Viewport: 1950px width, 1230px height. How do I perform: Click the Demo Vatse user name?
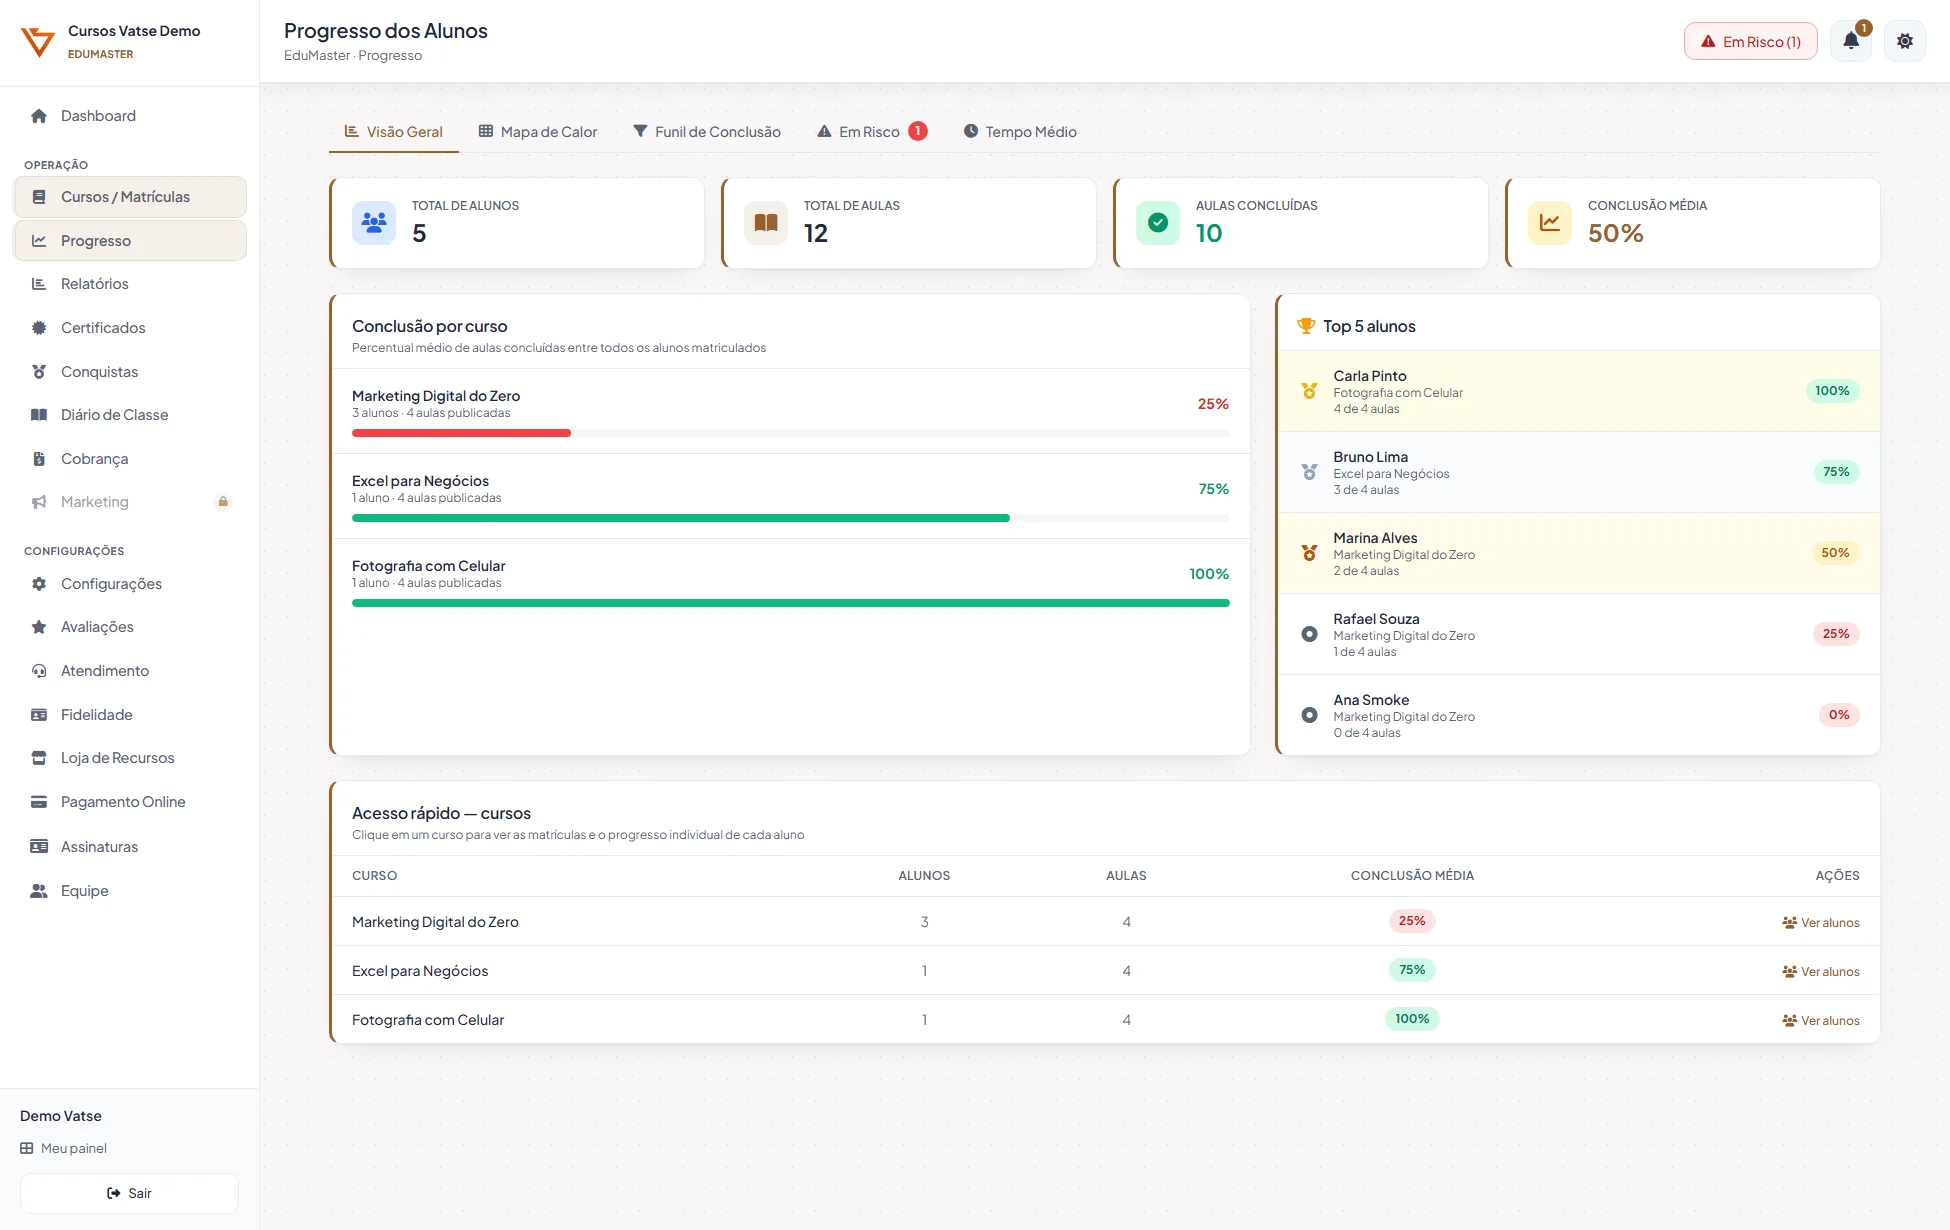pyautogui.click(x=61, y=1116)
